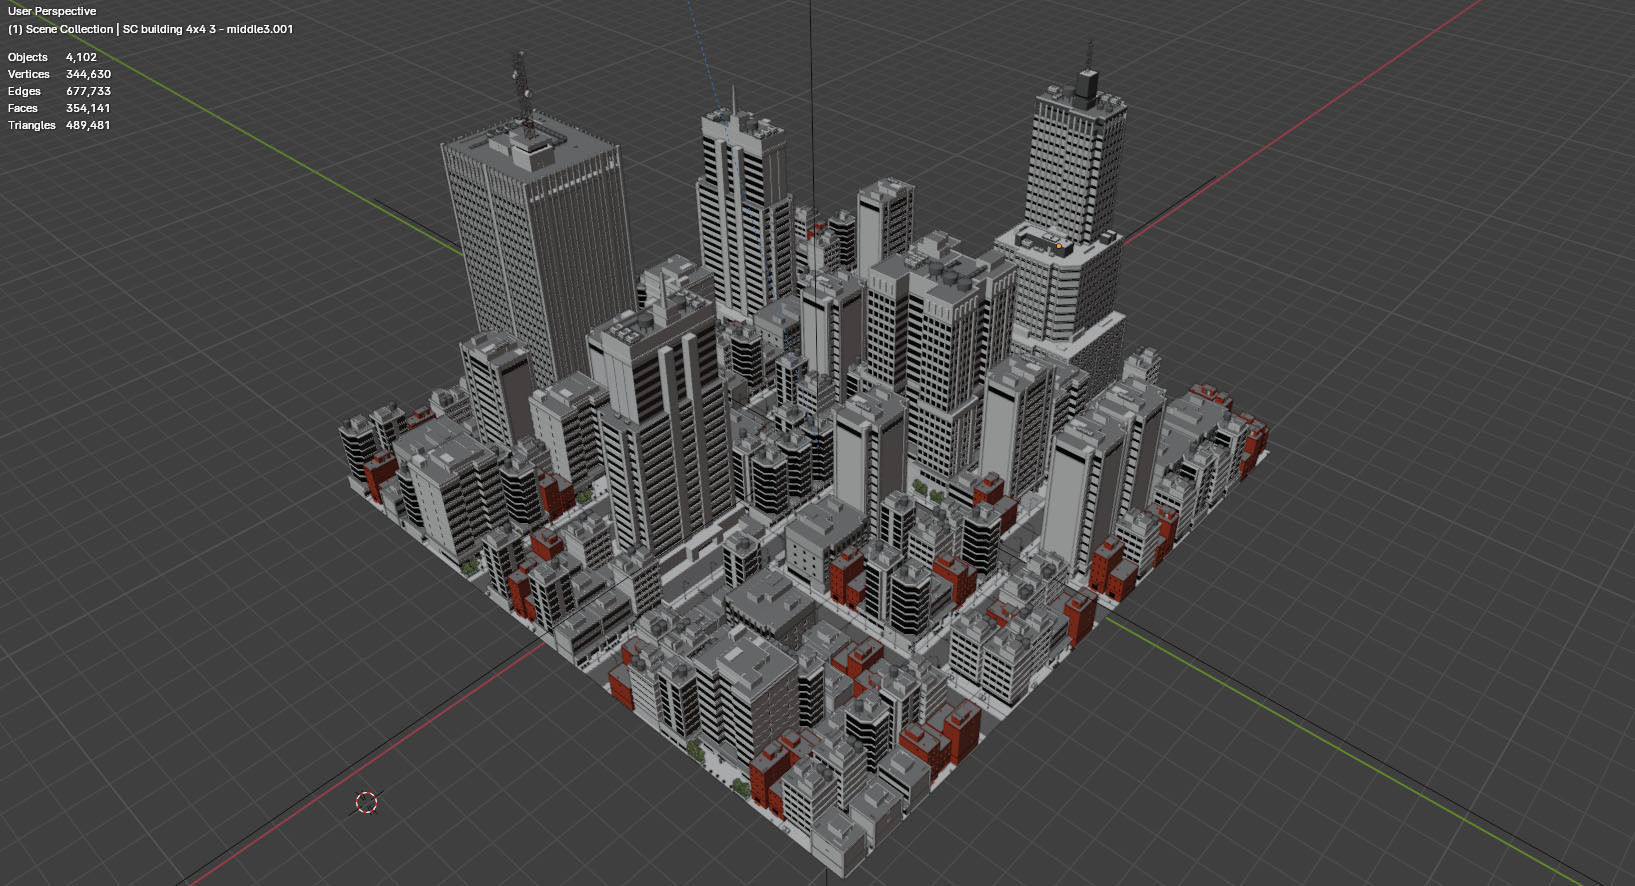The height and width of the screenshot is (886, 1635).
Task: Click the 3D cursor crosshair in the viewport
Action: click(x=367, y=802)
